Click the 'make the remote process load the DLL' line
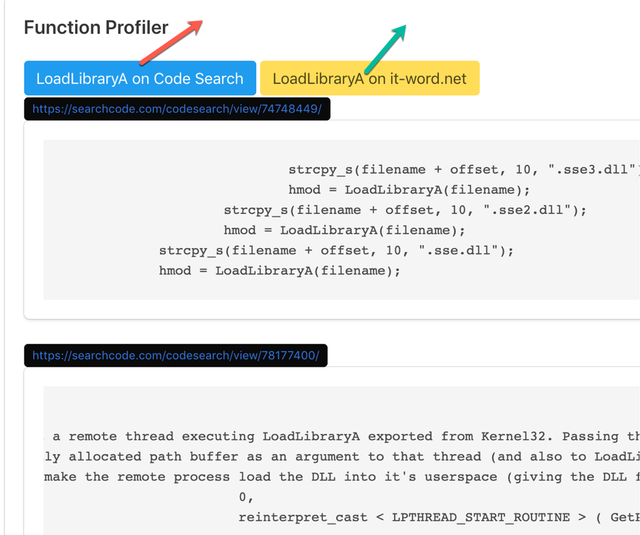The height and width of the screenshot is (535, 640). click(x=271, y=477)
